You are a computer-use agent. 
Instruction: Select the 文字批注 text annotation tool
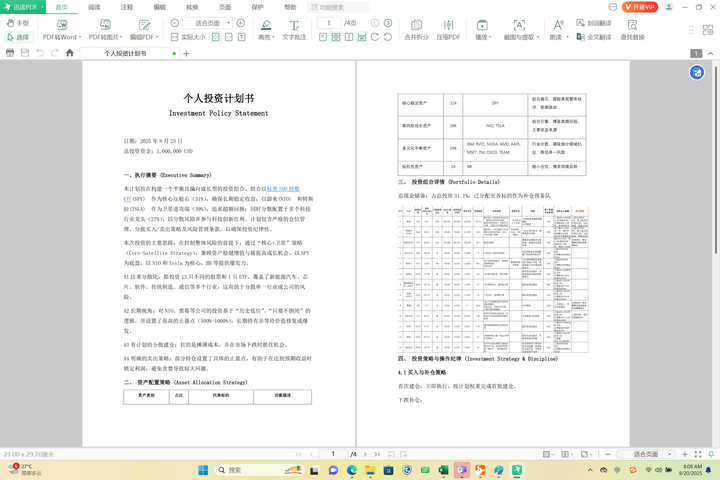click(x=294, y=24)
